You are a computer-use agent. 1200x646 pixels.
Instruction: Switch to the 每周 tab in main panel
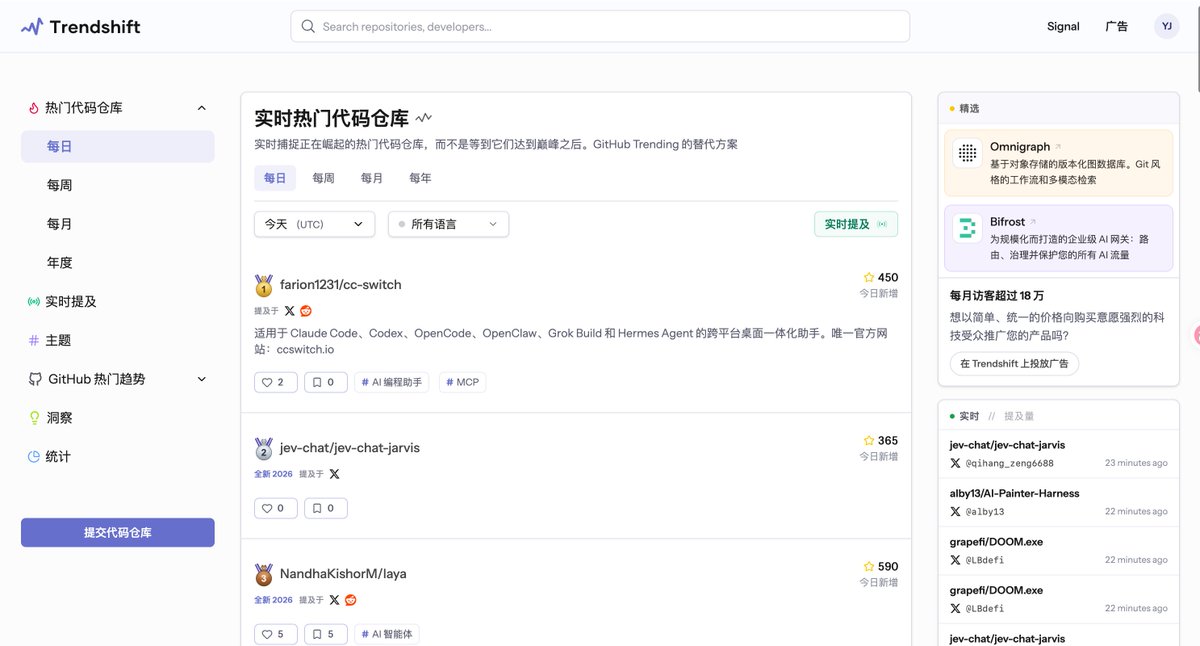(x=323, y=178)
